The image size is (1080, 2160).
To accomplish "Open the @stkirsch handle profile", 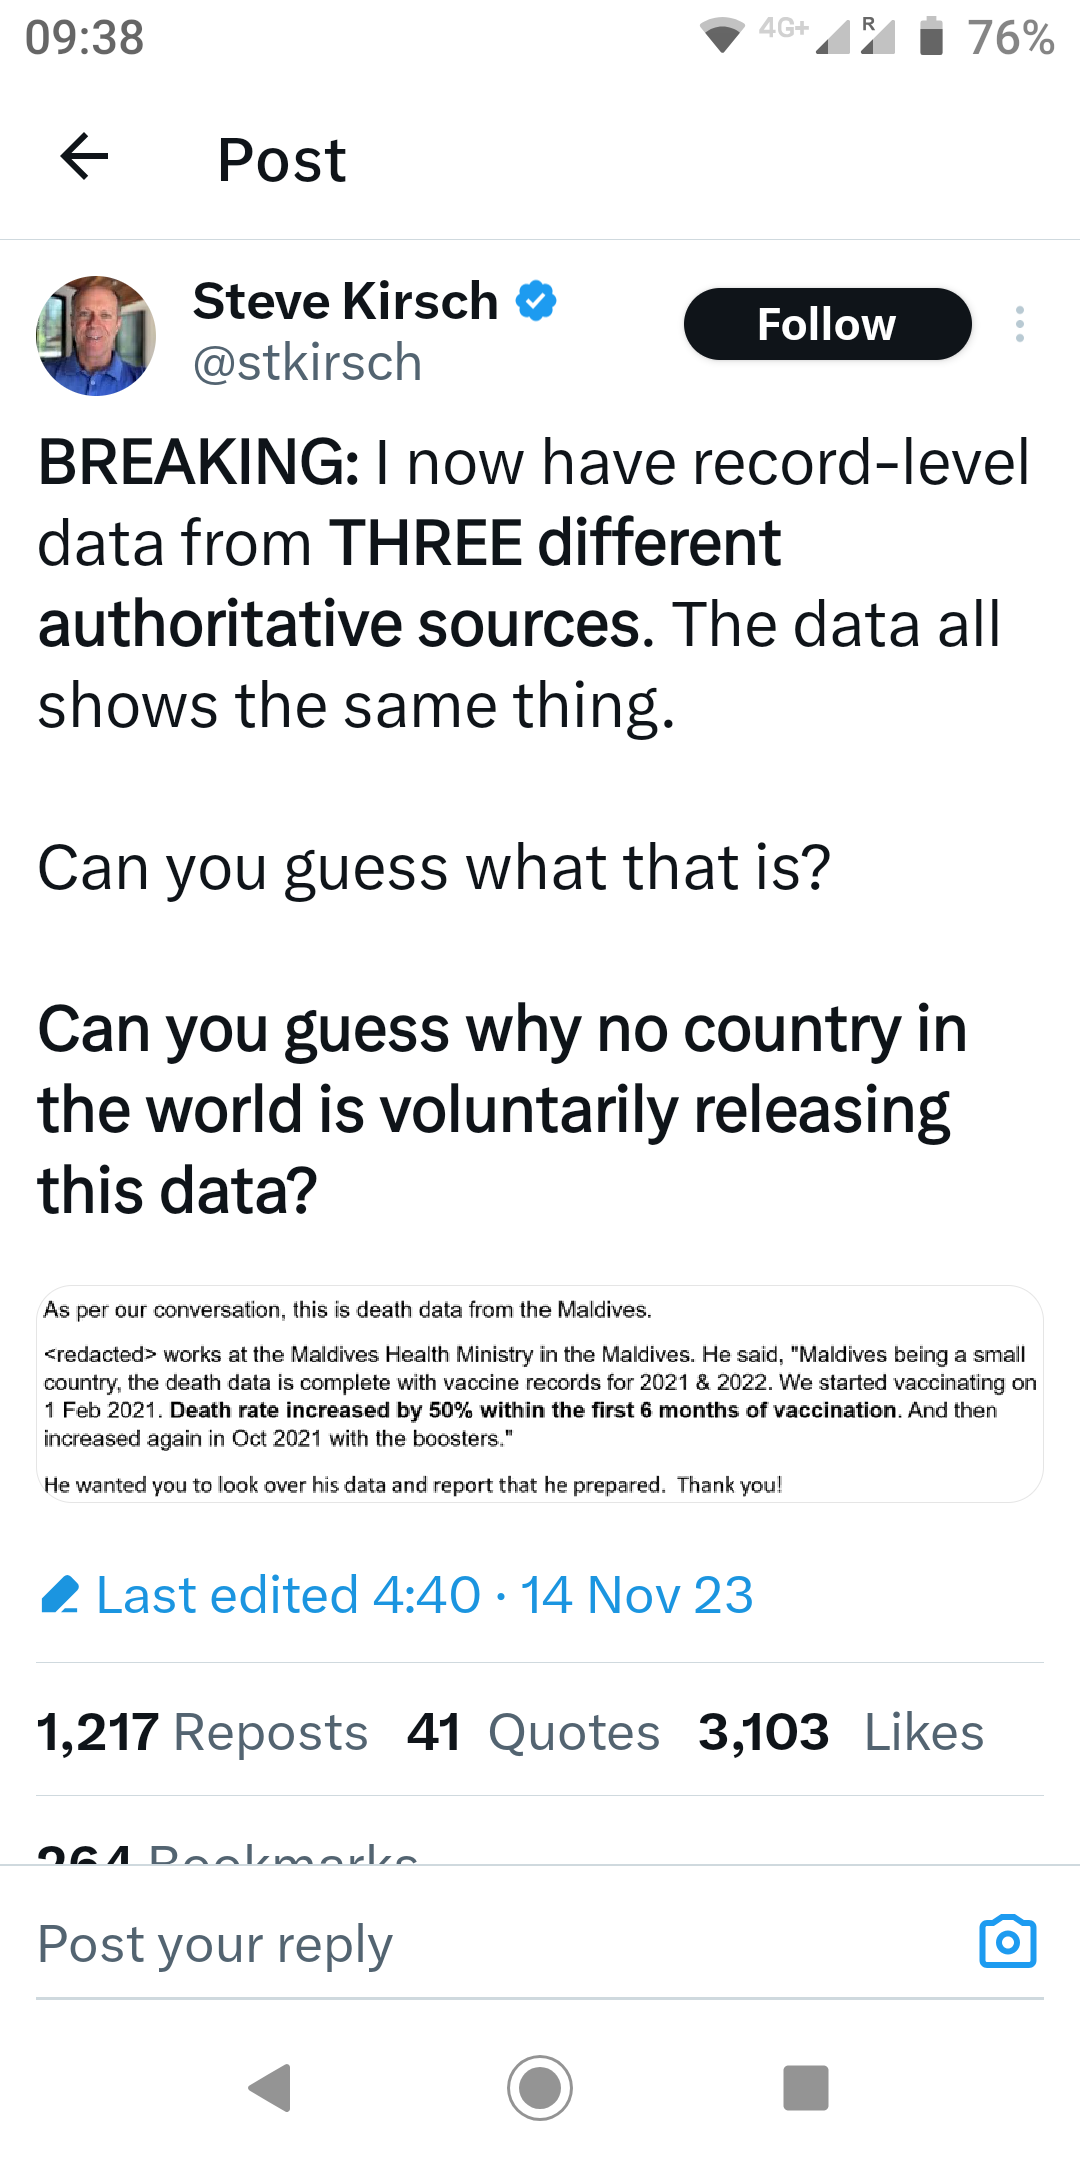I will point(307,363).
